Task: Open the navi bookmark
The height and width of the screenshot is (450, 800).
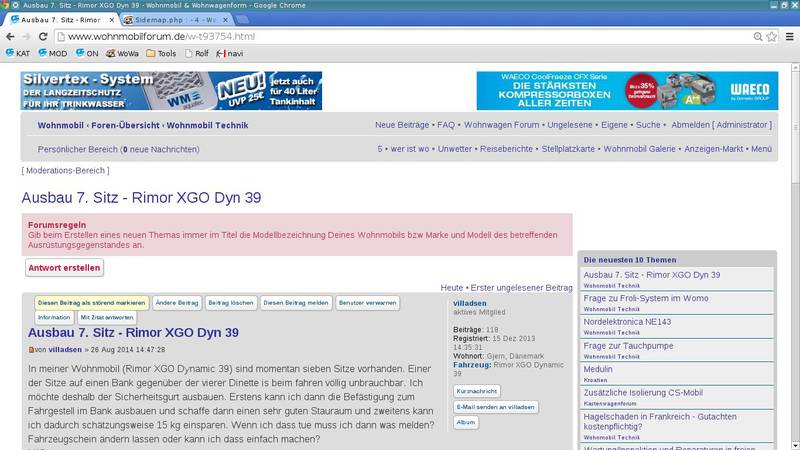Action: 230,53
